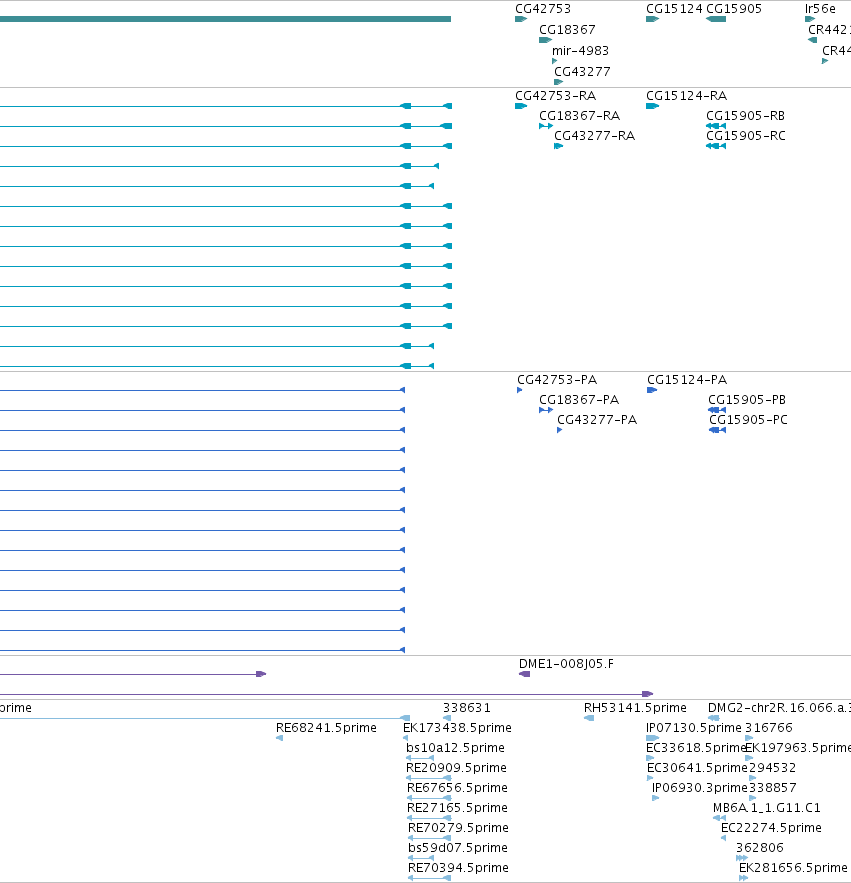This screenshot has width=851, height=883.
Task: Select the DME1-008J05.F feature label
Action: 567,665
